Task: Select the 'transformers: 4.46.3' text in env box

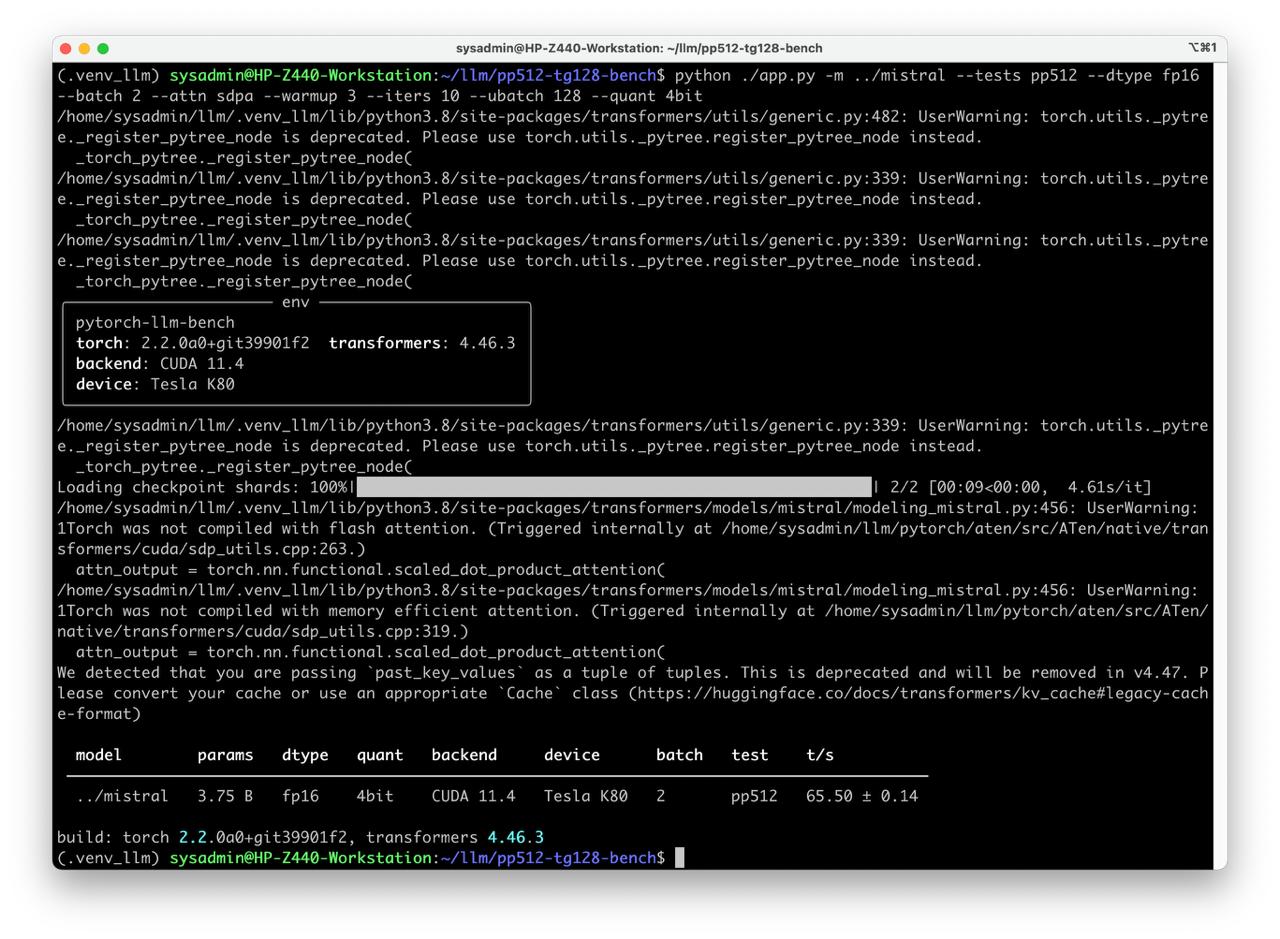Action: pyautogui.click(x=422, y=343)
